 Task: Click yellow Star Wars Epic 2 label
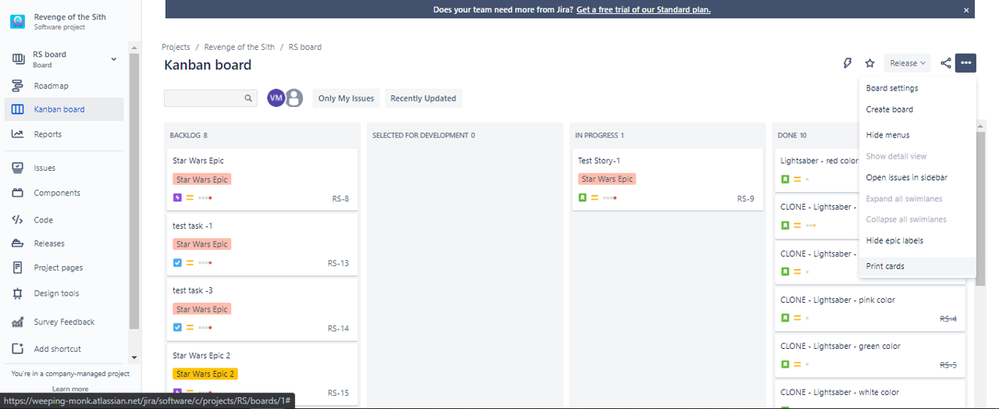pyautogui.click(x=205, y=374)
